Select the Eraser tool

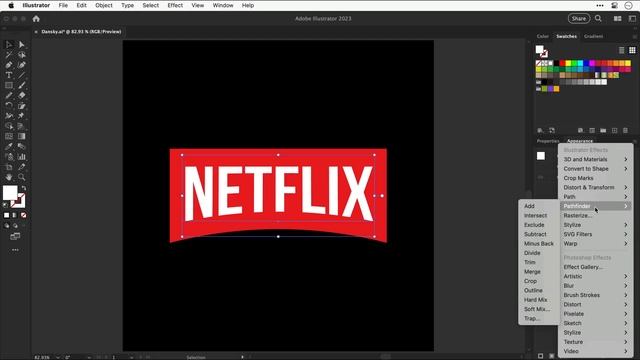tap(22, 96)
